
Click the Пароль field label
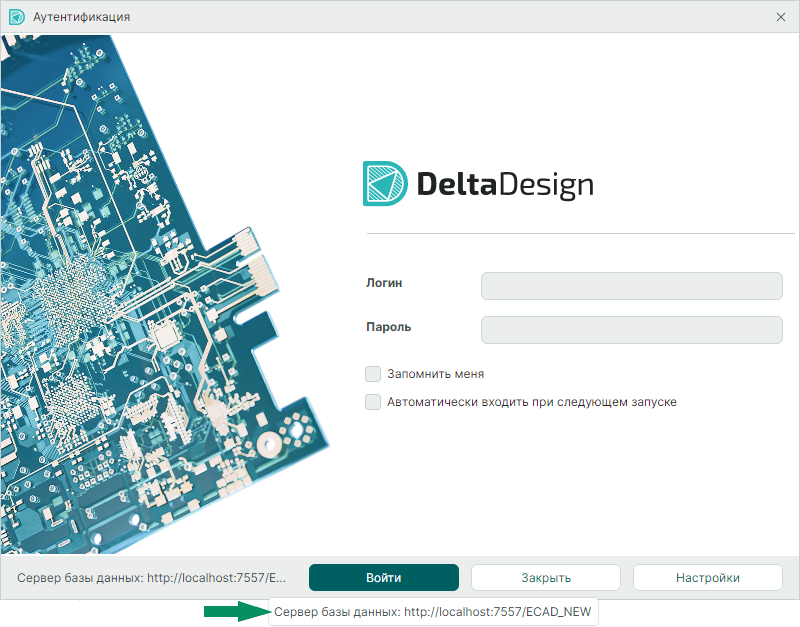tap(389, 327)
